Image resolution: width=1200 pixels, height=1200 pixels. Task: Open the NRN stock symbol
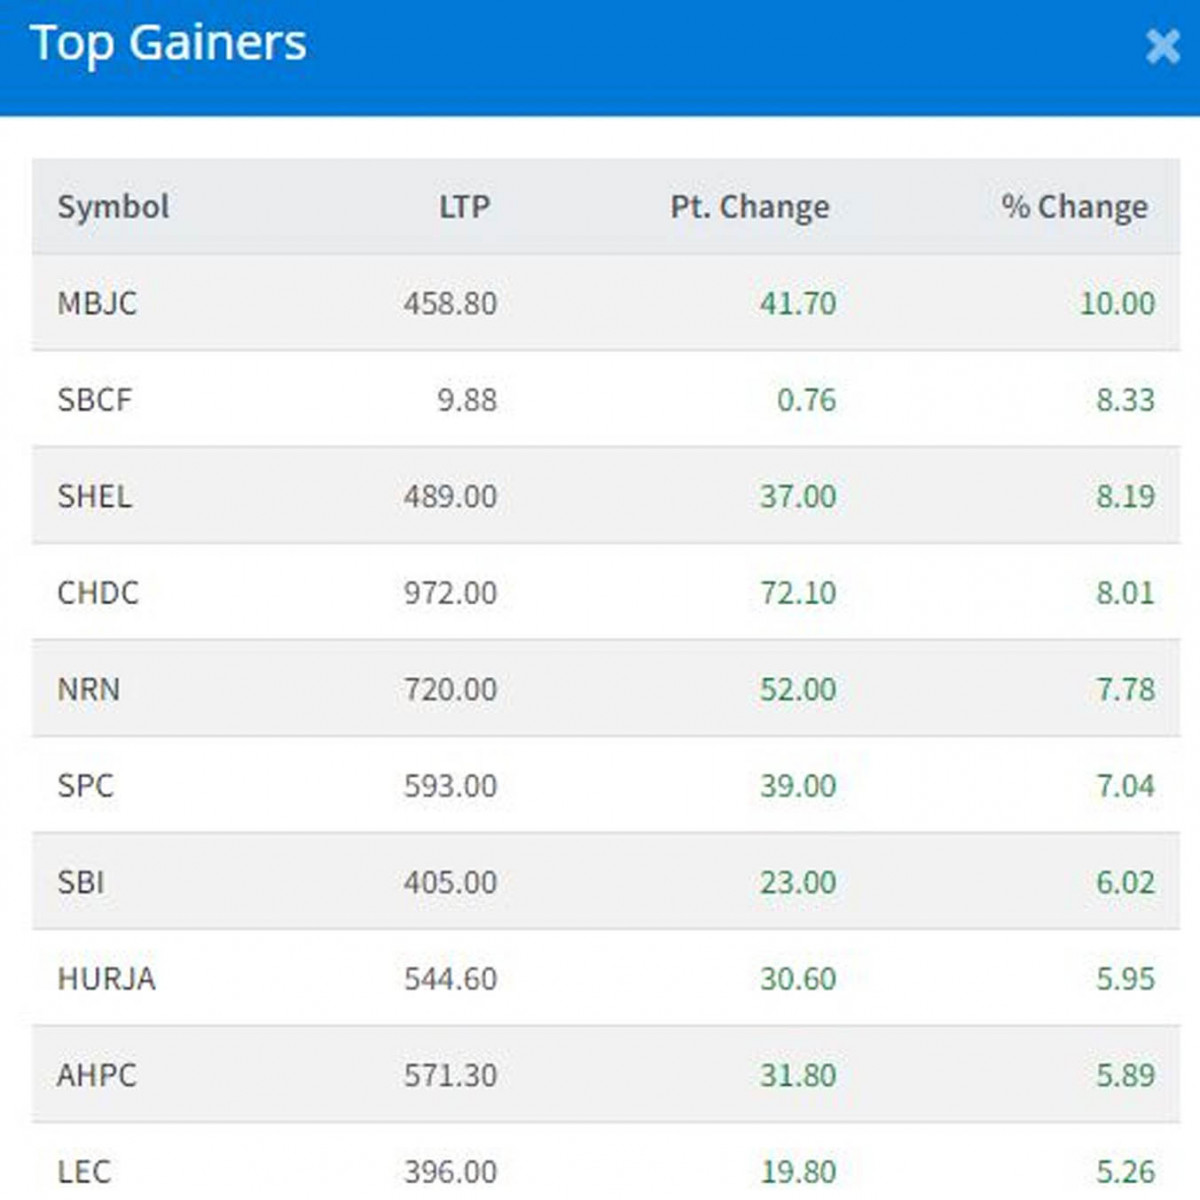pyautogui.click(x=89, y=689)
